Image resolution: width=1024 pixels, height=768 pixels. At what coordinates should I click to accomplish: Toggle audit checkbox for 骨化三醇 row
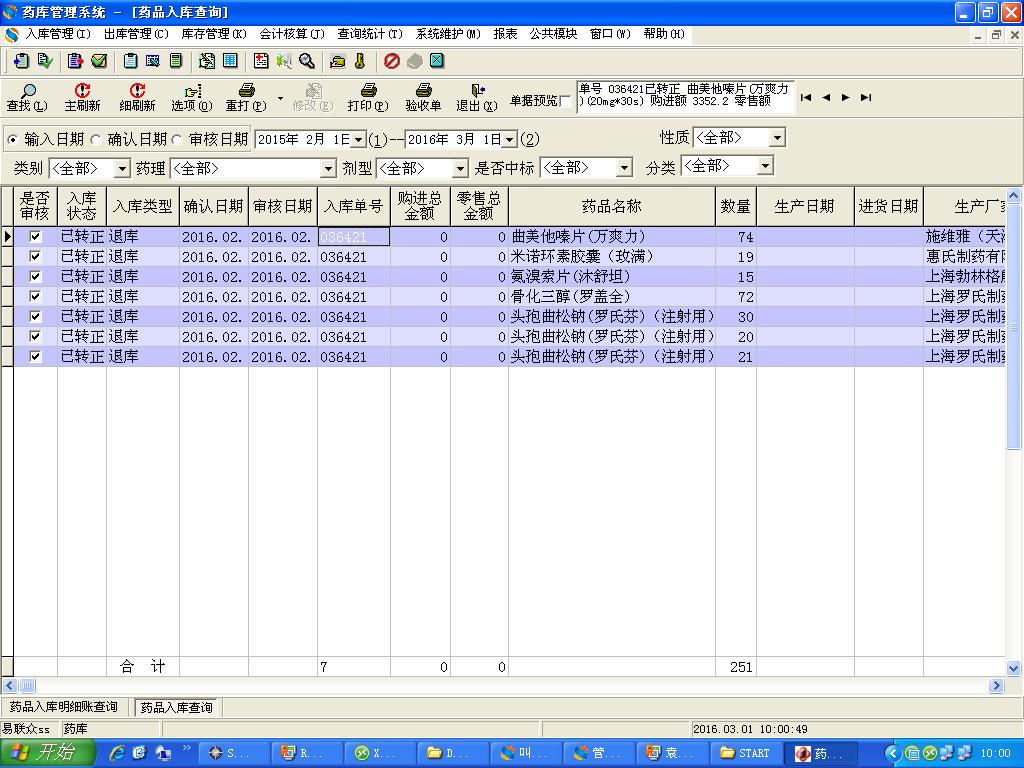pyautogui.click(x=35, y=296)
